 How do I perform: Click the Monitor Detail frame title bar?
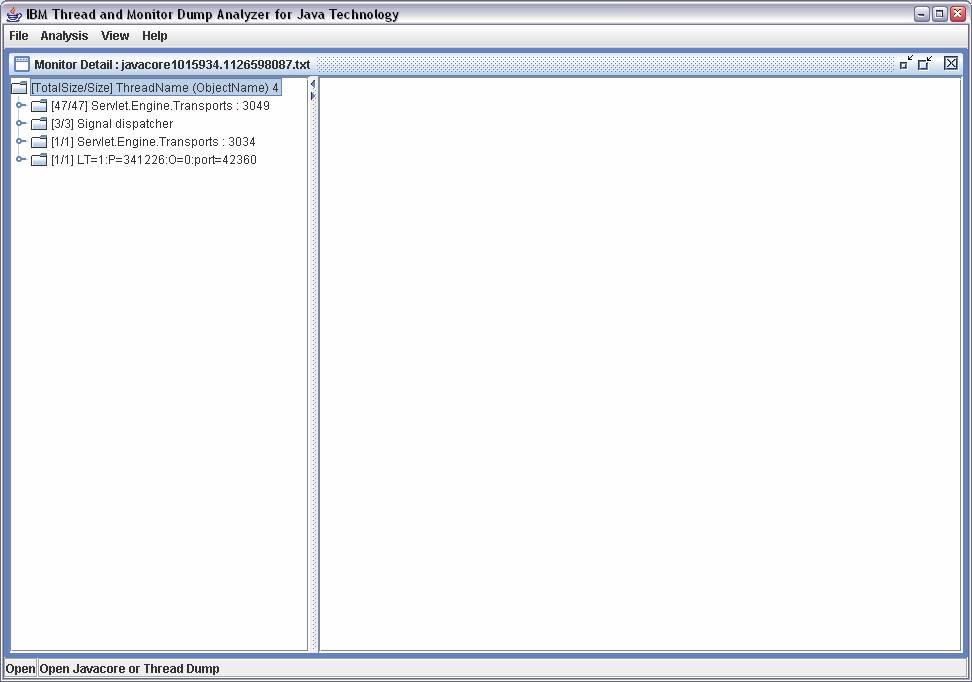pyautogui.click(x=486, y=64)
